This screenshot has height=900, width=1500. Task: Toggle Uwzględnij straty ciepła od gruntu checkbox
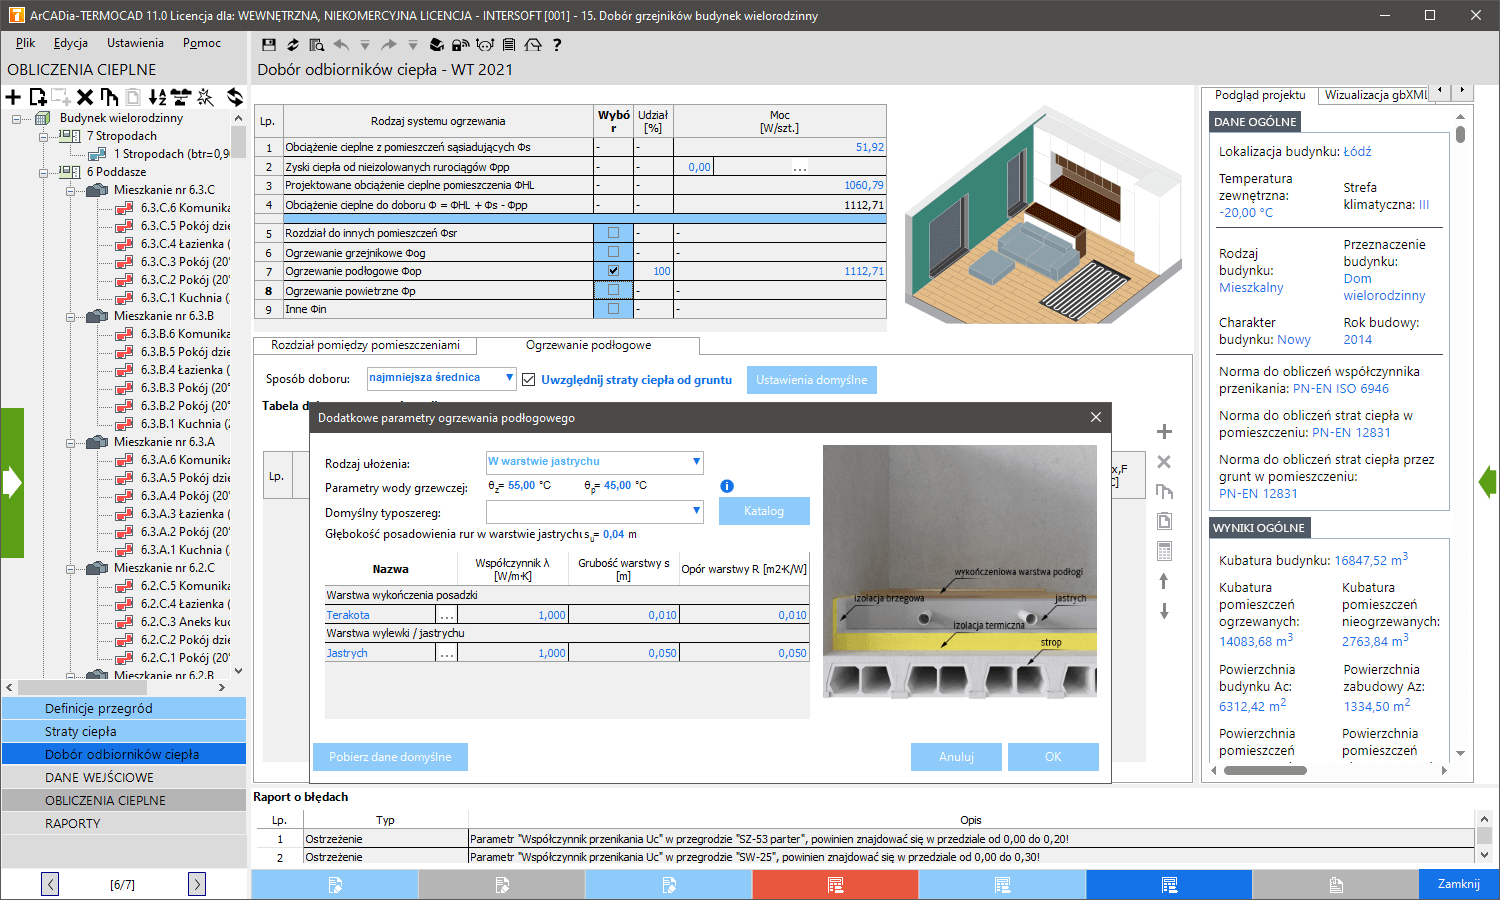529,380
